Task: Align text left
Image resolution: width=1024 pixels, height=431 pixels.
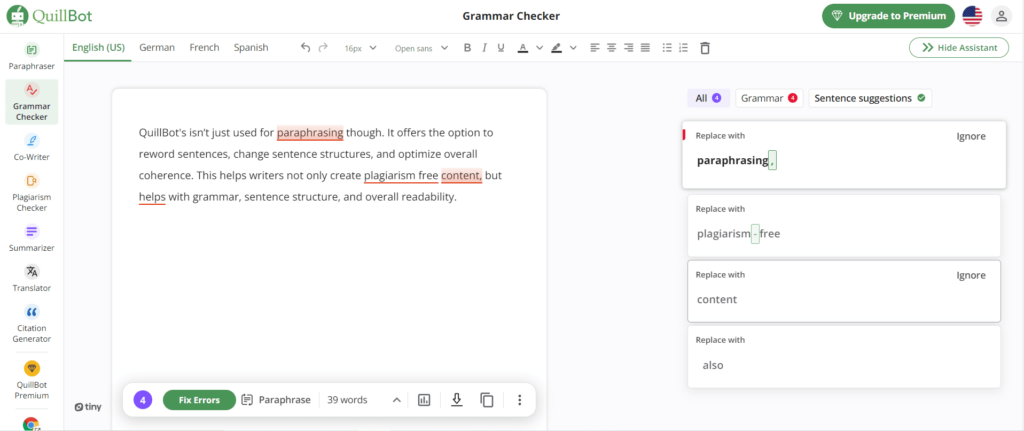Action: click(x=594, y=48)
